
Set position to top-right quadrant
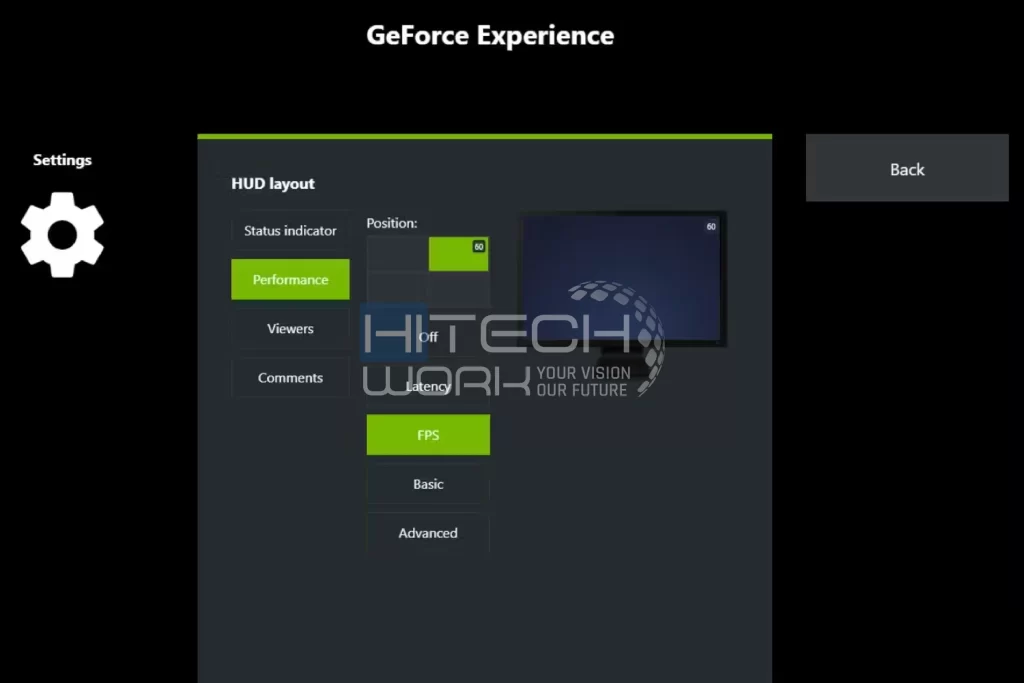point(458,253)
